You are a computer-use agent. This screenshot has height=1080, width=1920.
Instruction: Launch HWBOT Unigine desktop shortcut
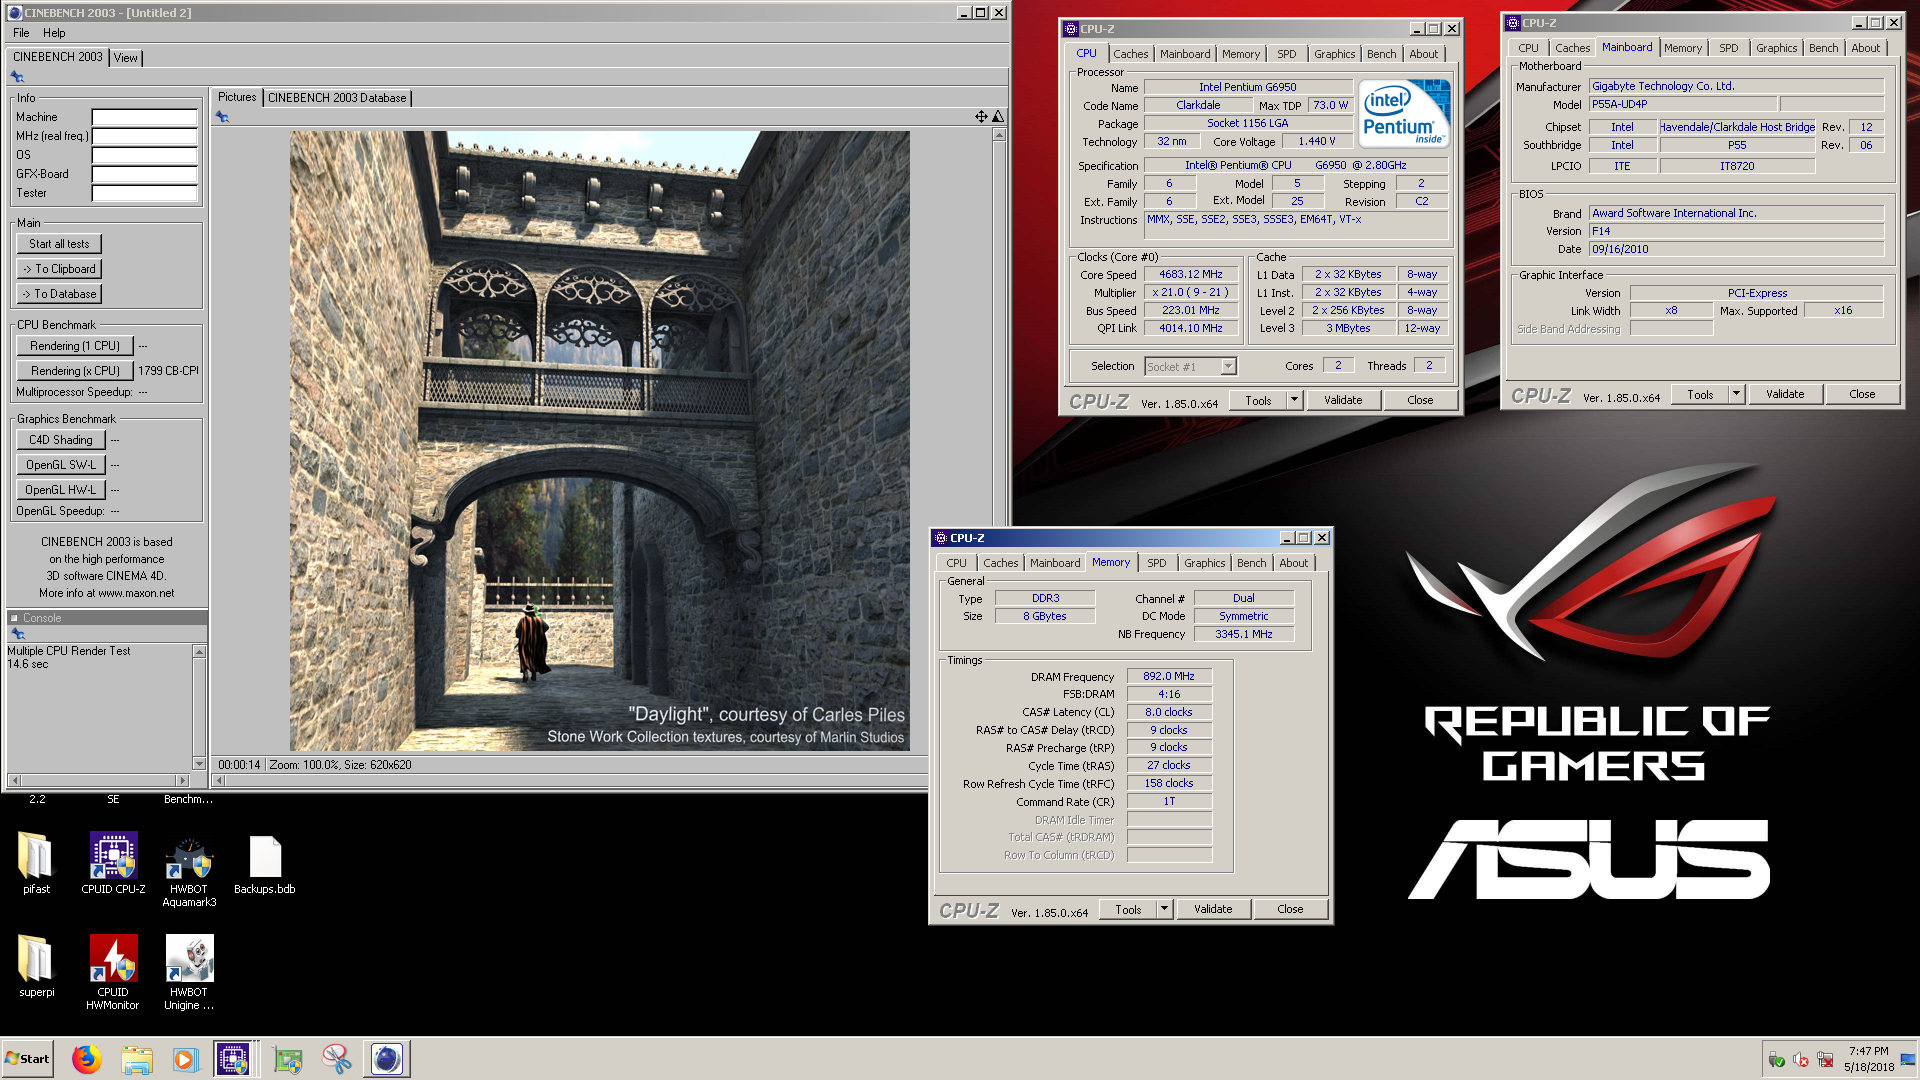[189, 973]
